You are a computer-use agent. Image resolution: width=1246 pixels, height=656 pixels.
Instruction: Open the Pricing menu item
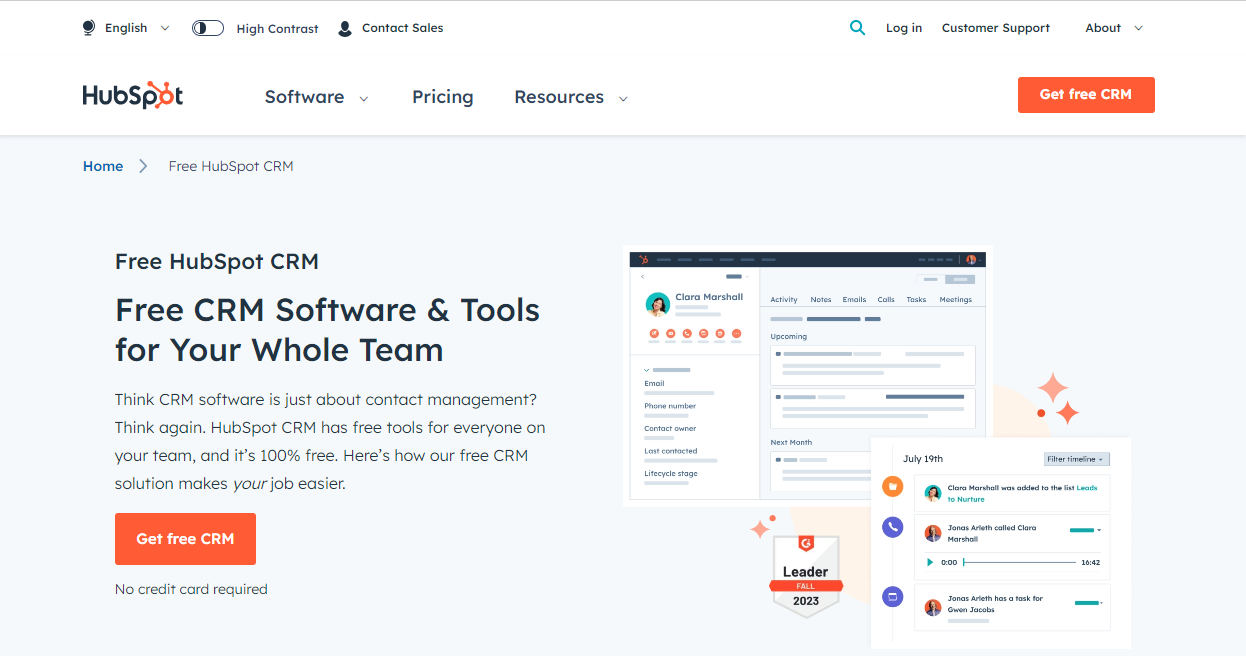point(442,96)
